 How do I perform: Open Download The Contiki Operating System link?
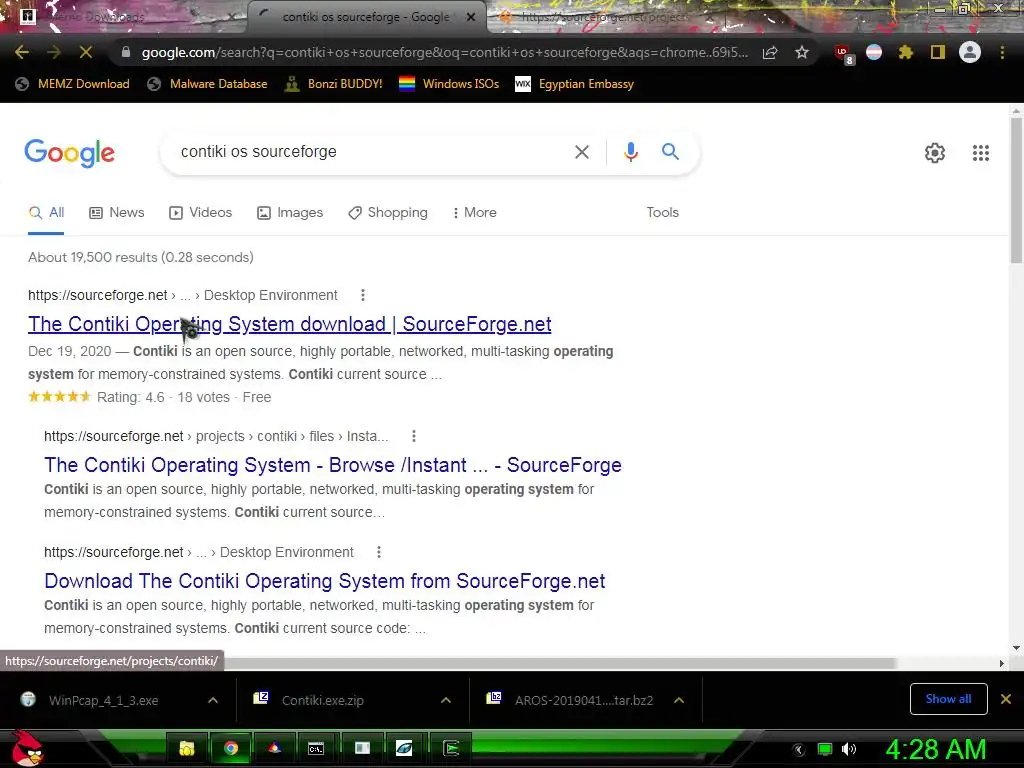pos(325,581)
